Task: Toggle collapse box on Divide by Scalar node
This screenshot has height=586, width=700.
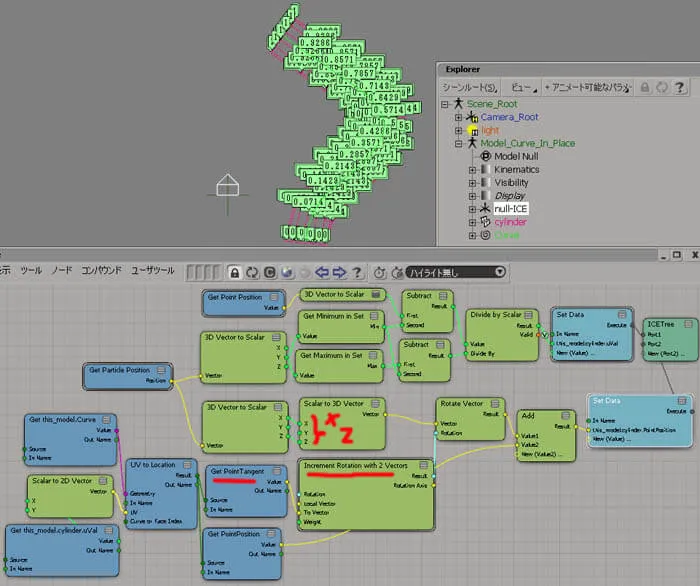Action: pyautogui.click(x=528, y=315)
